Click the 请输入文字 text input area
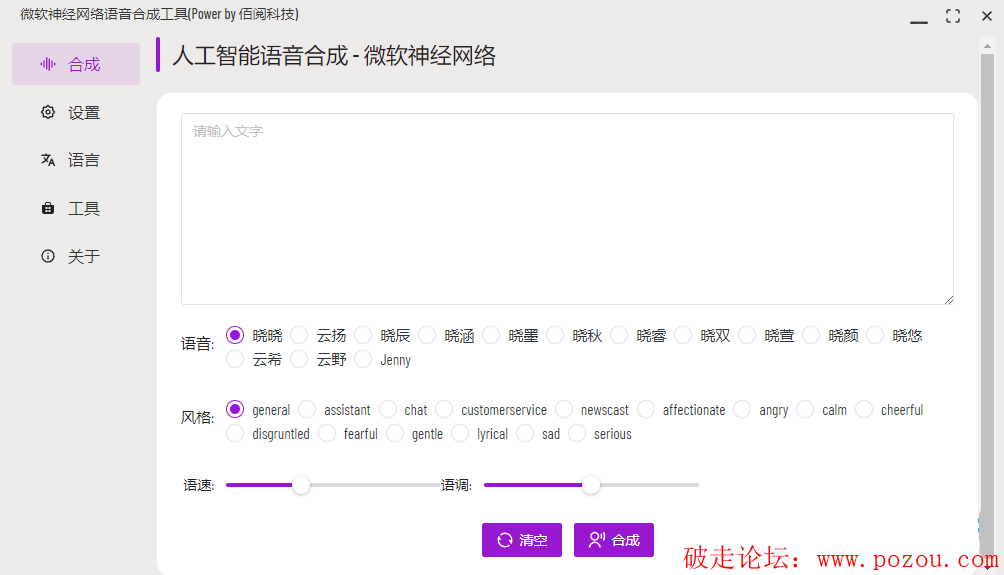 [x=567, y=209]
